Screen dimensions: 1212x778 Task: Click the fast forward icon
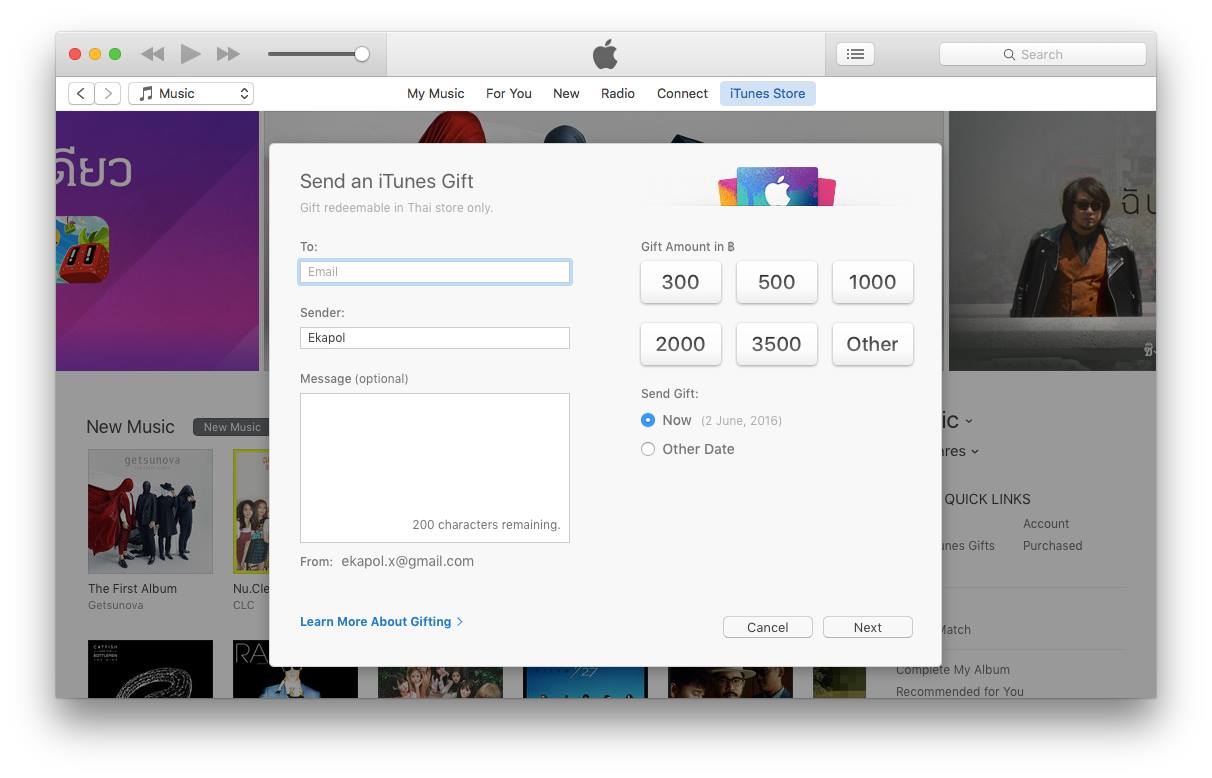tap(228, 54)
